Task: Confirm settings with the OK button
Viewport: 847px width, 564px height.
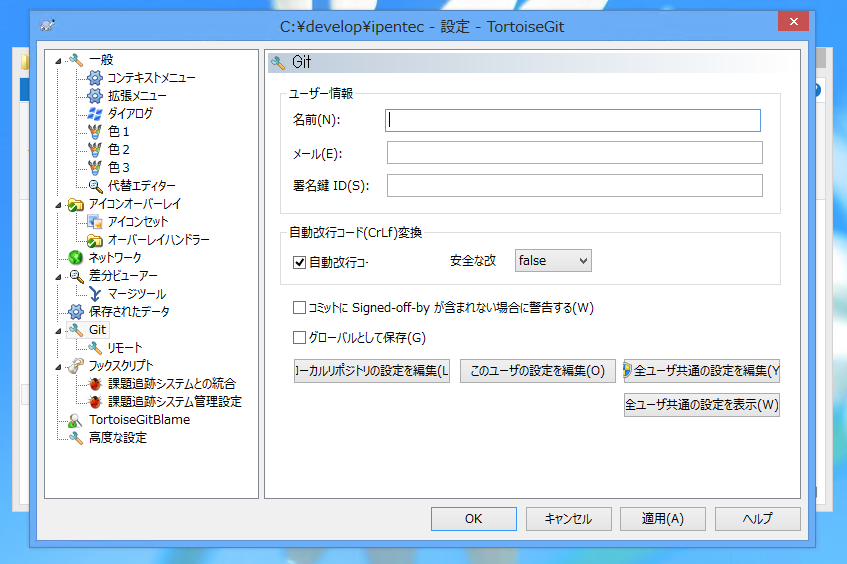Action: [x=474, y=519]
